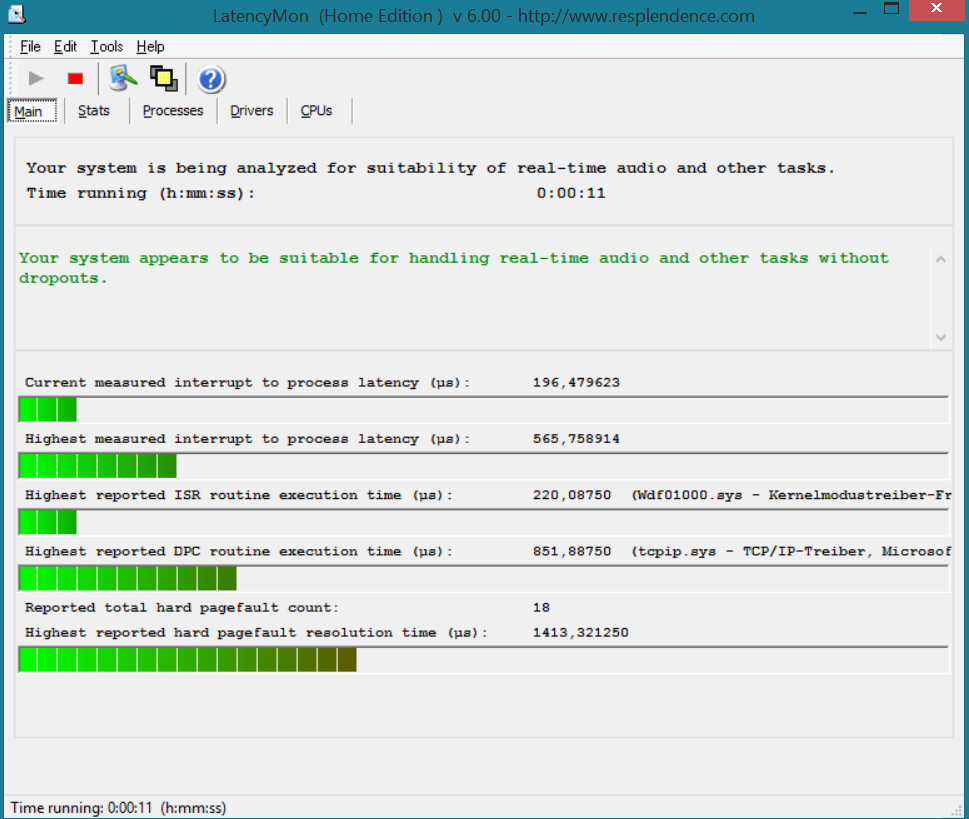
Task: Click the 1413,321250 pagefault resolution value
Action: pyautogui.click(x=580, y=632)
